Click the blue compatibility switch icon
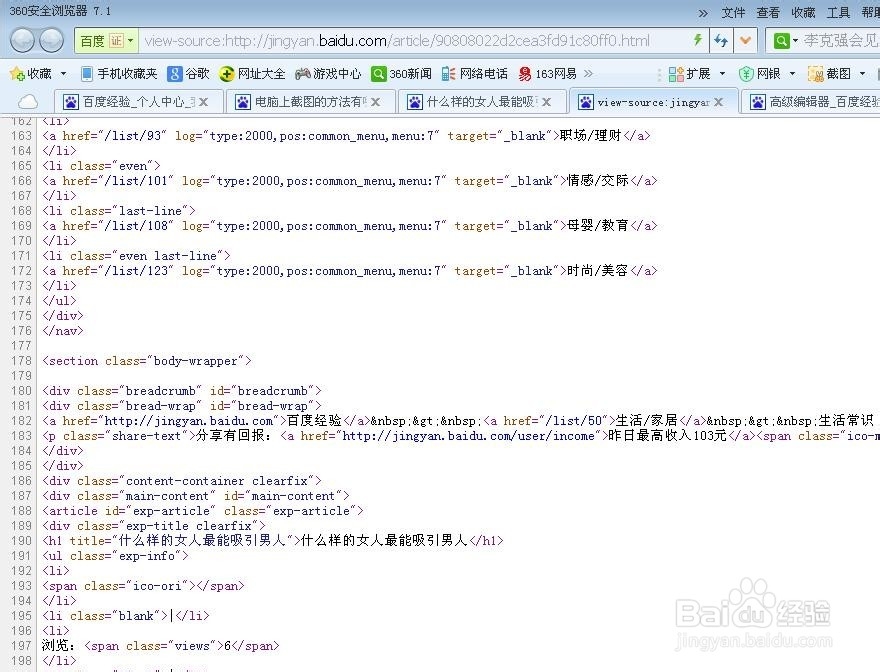The width and height of the screenshot is (880, 672). click(721, 40)
